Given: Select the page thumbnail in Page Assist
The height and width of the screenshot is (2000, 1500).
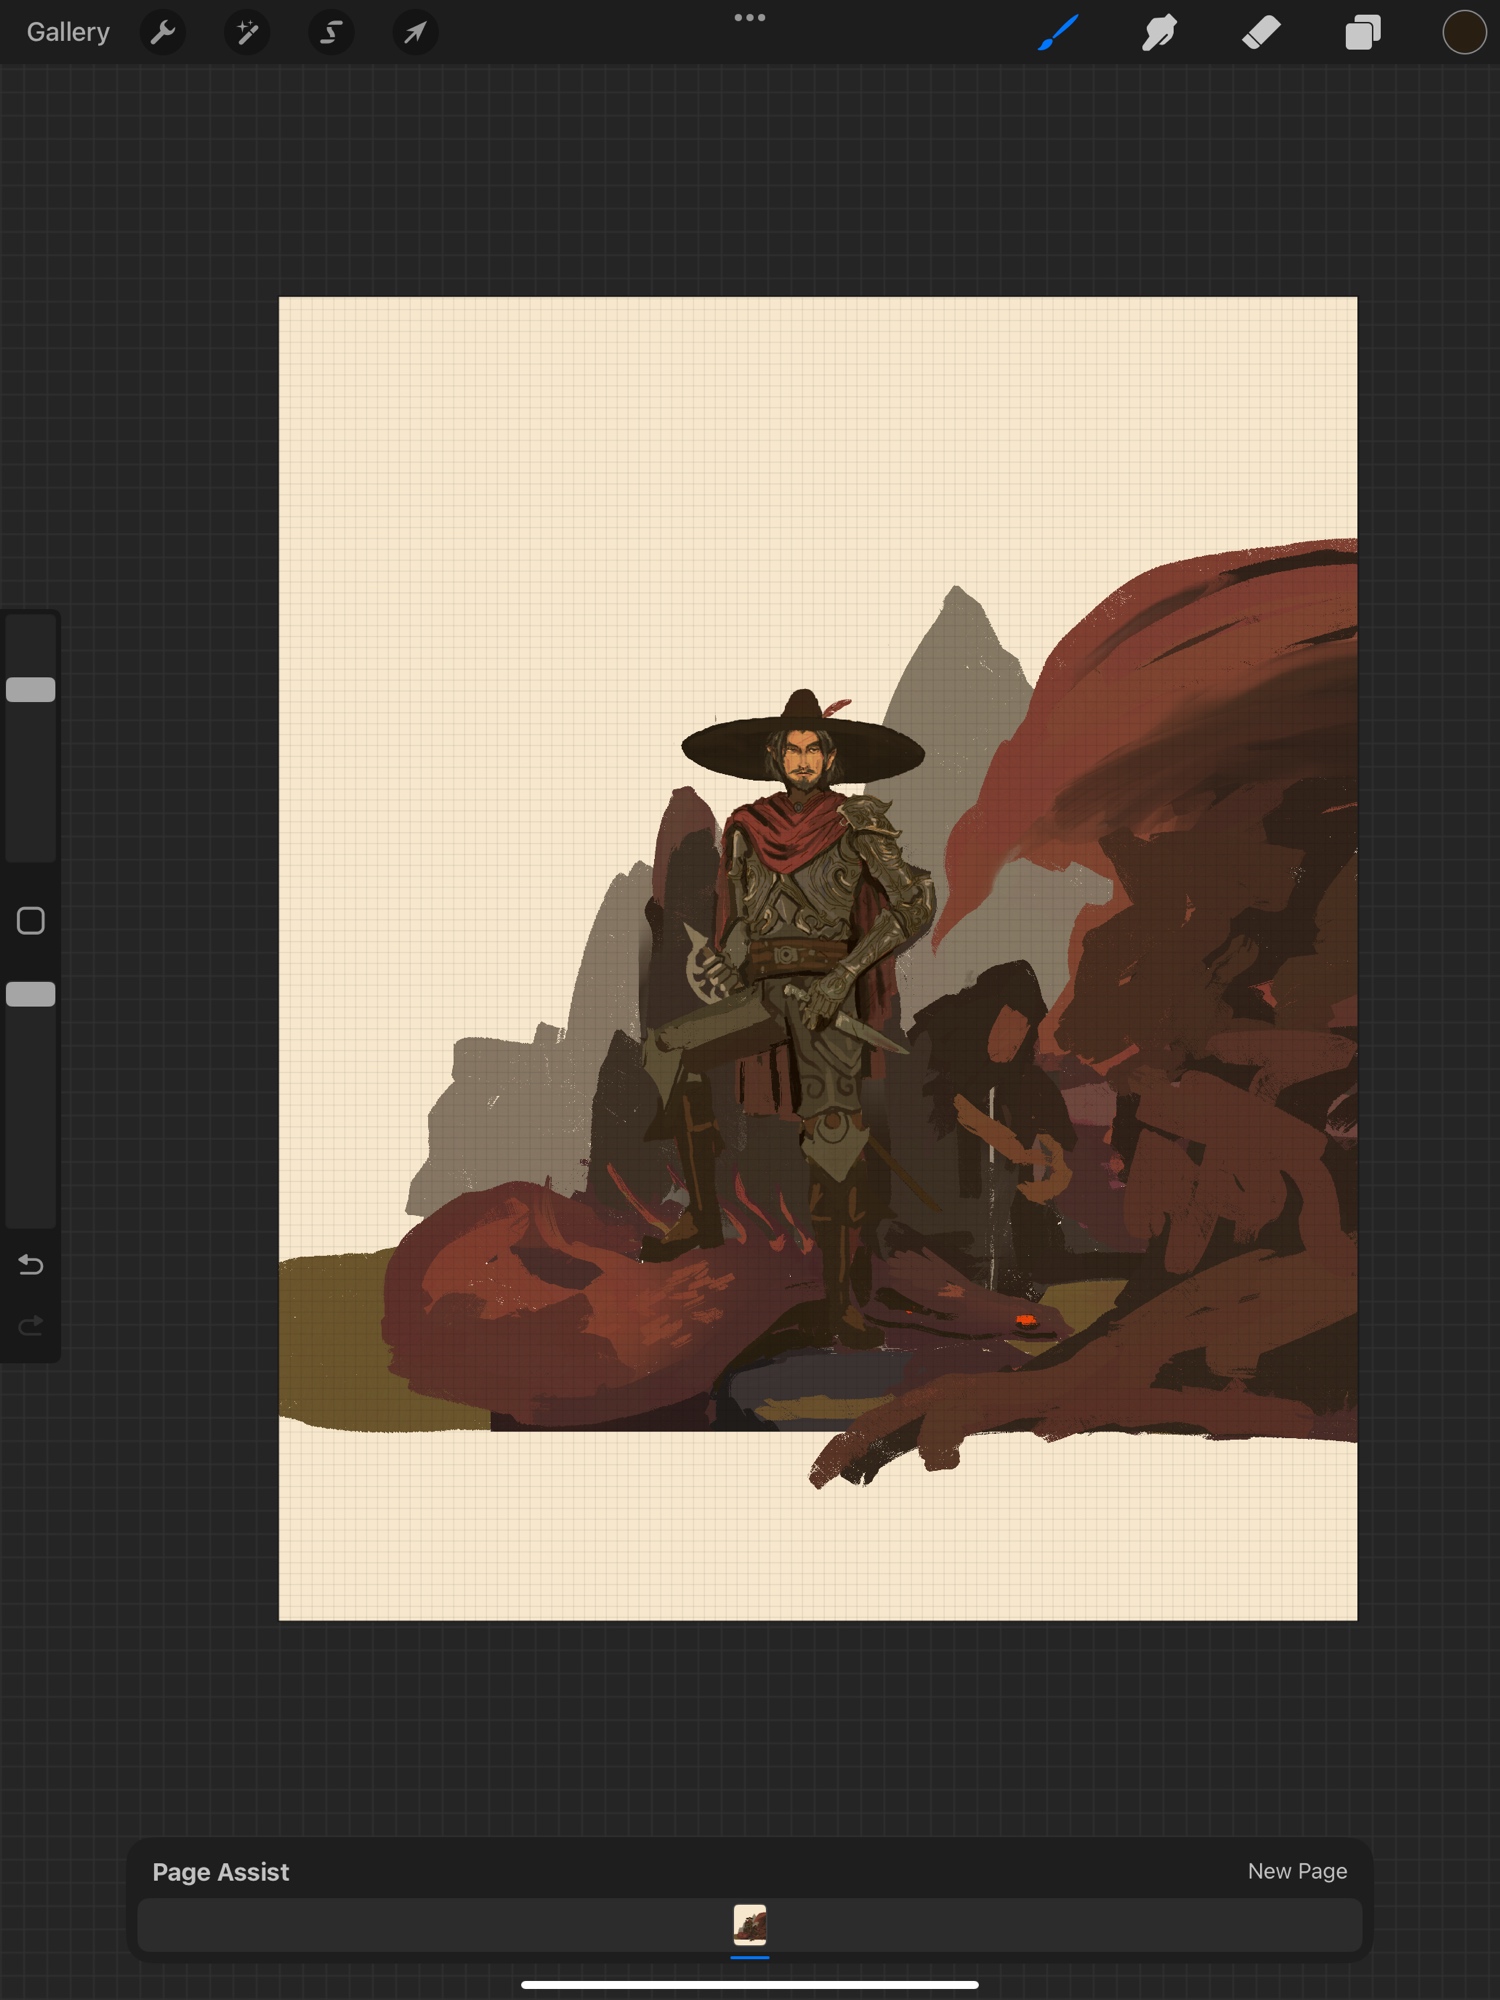Looking at the screenshot, I should pyautogui.click(x=750, y=1924).
